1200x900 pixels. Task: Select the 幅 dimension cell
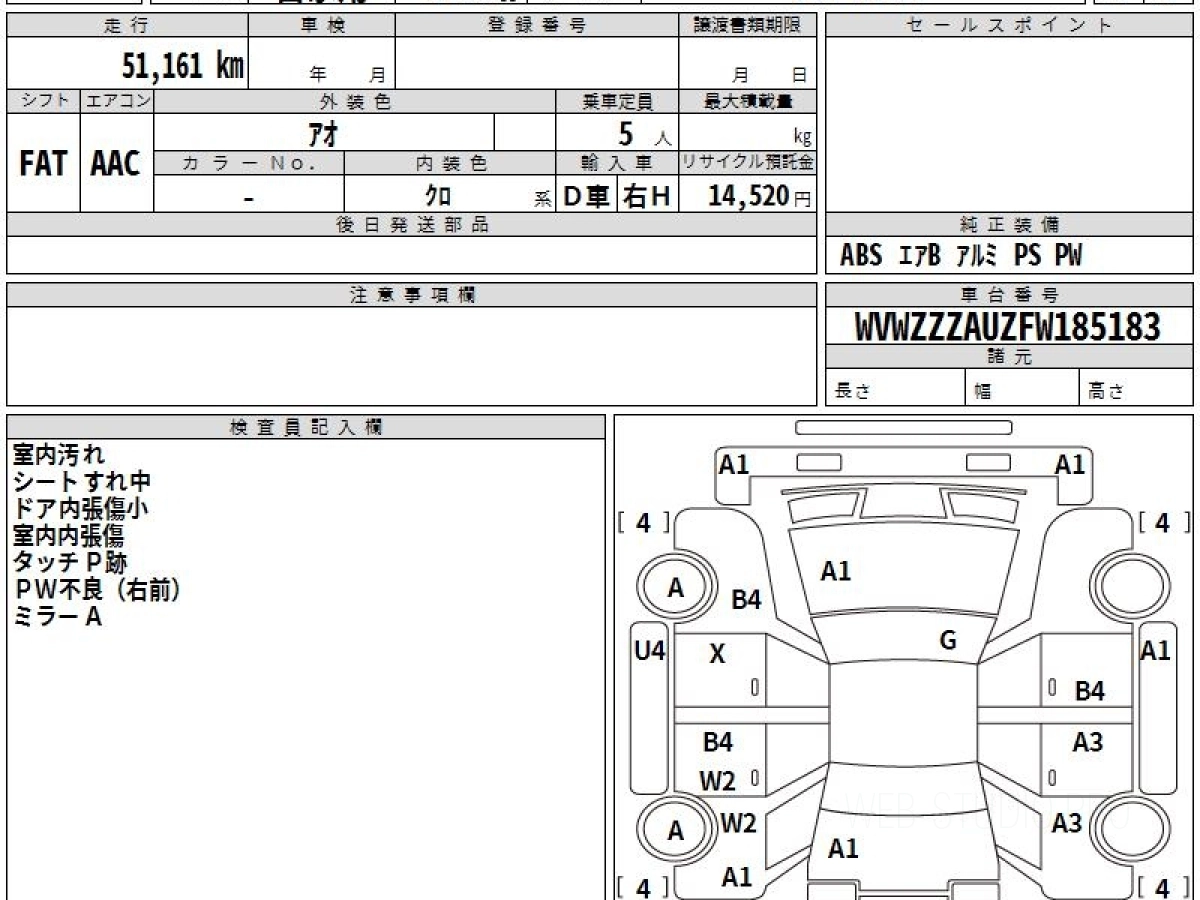tap(1023, 388)
